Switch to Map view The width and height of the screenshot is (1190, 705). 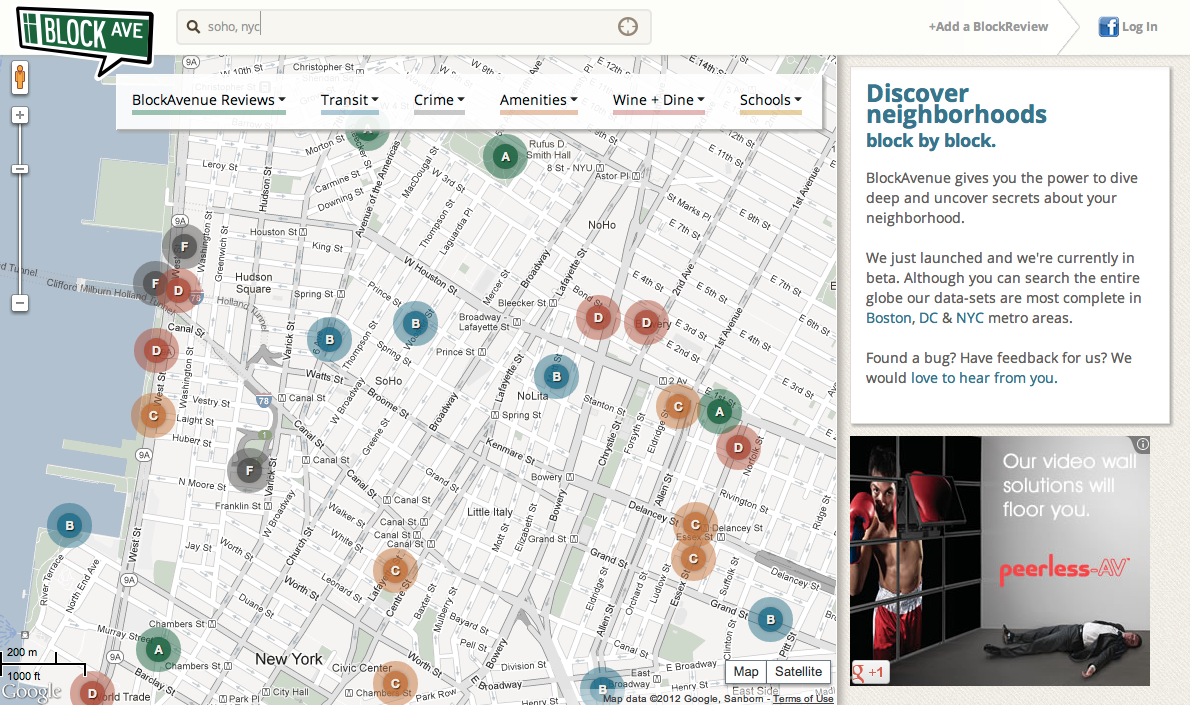tap(745, 672)
